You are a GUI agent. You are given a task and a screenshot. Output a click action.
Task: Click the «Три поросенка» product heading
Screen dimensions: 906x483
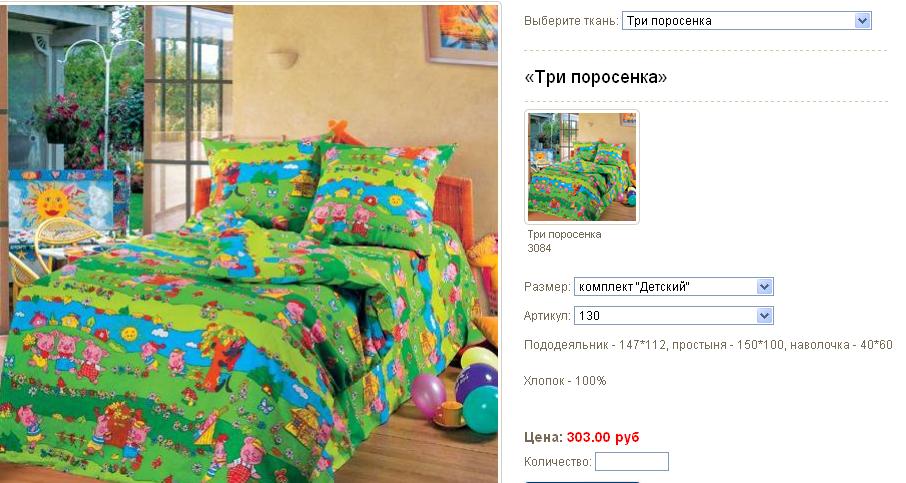pos(595,77)
